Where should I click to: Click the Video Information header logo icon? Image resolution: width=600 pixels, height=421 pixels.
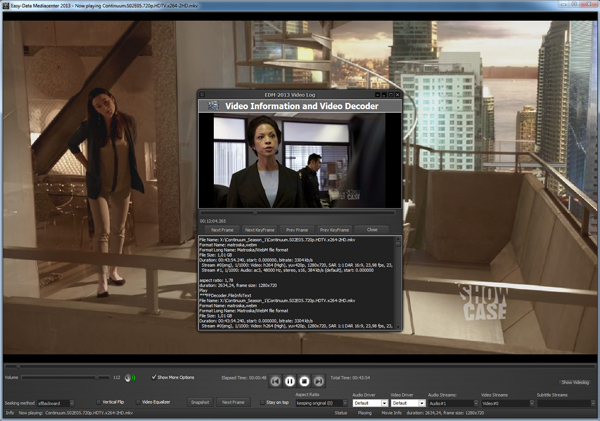[x=213, y=106]
